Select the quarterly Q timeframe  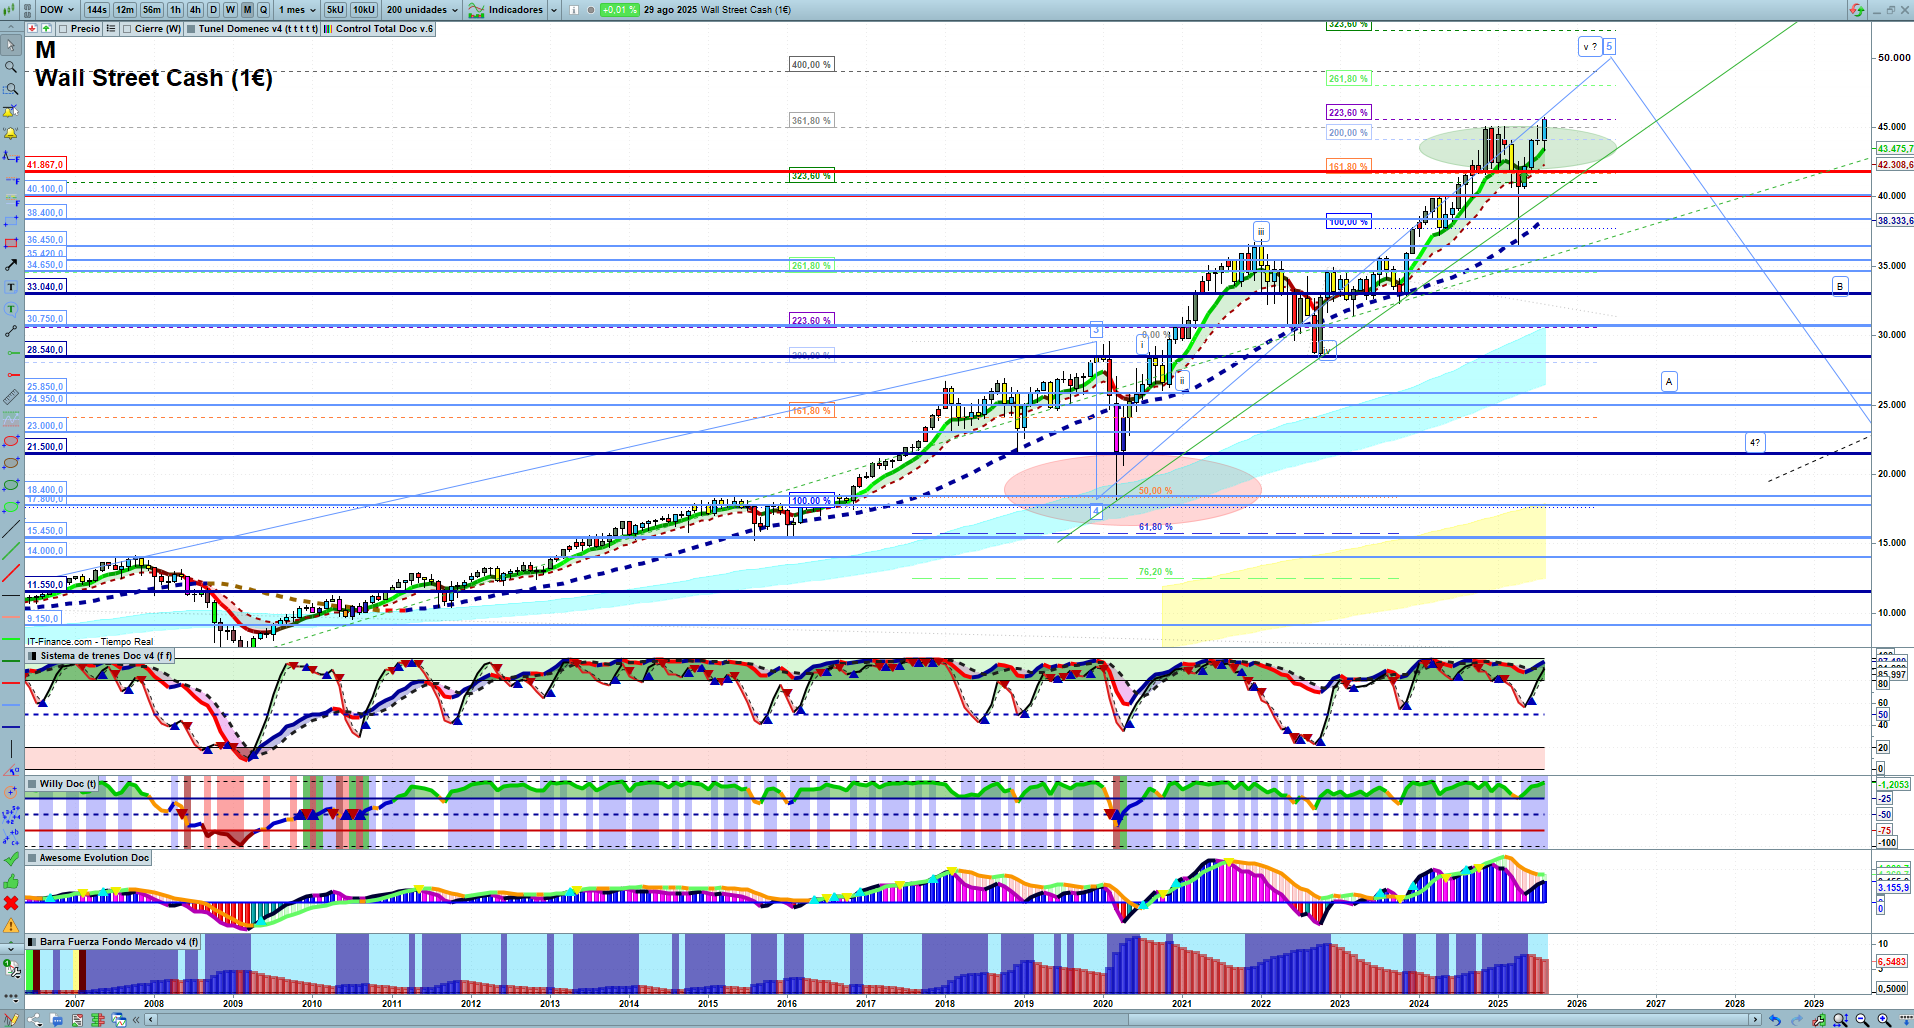point(264,10)
